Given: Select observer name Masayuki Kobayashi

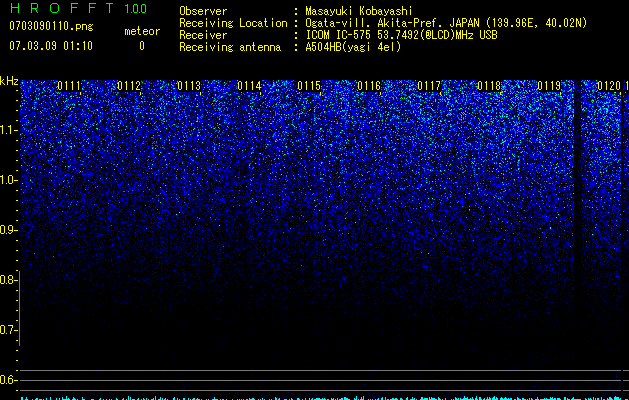Looking at the screenshot, I should (359, 11).
